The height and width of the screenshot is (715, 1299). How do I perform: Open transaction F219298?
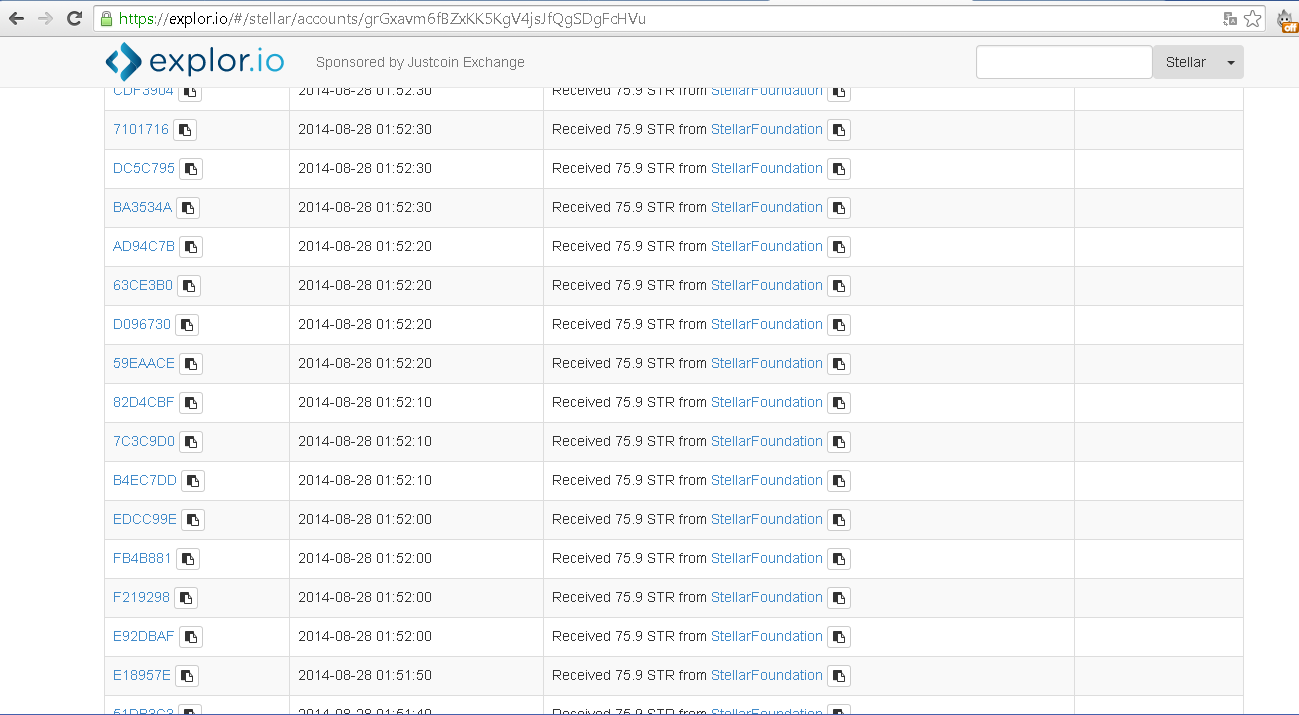click(x=141, y=597)
